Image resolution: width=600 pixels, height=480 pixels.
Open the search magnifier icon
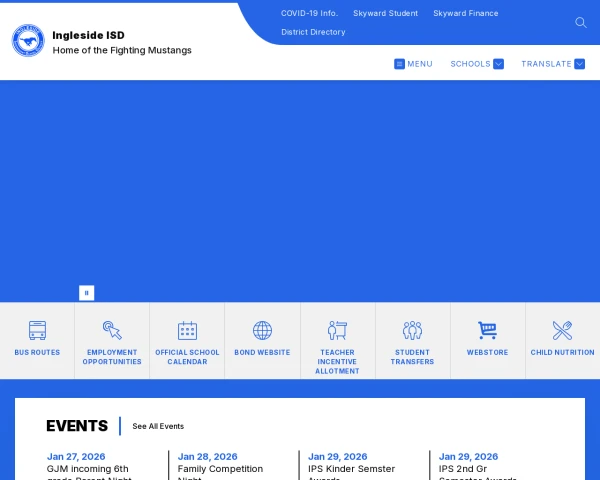pyautogui.click(x=580, y=22)
